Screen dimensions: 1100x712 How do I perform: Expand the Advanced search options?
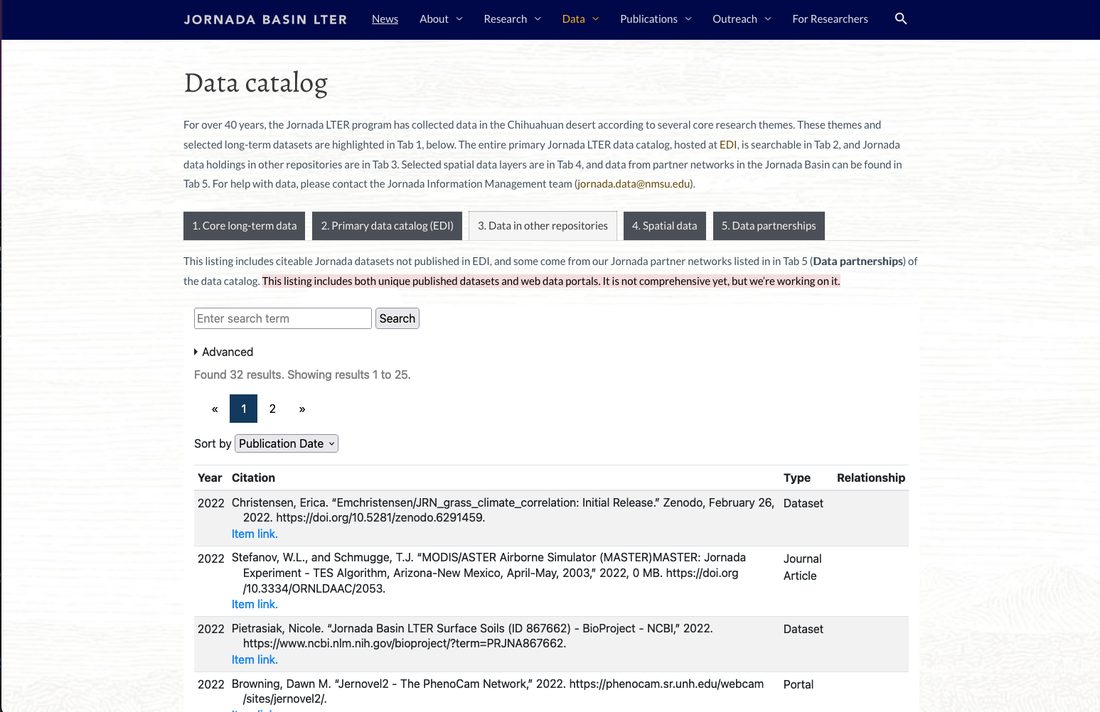tap(224, 352)
